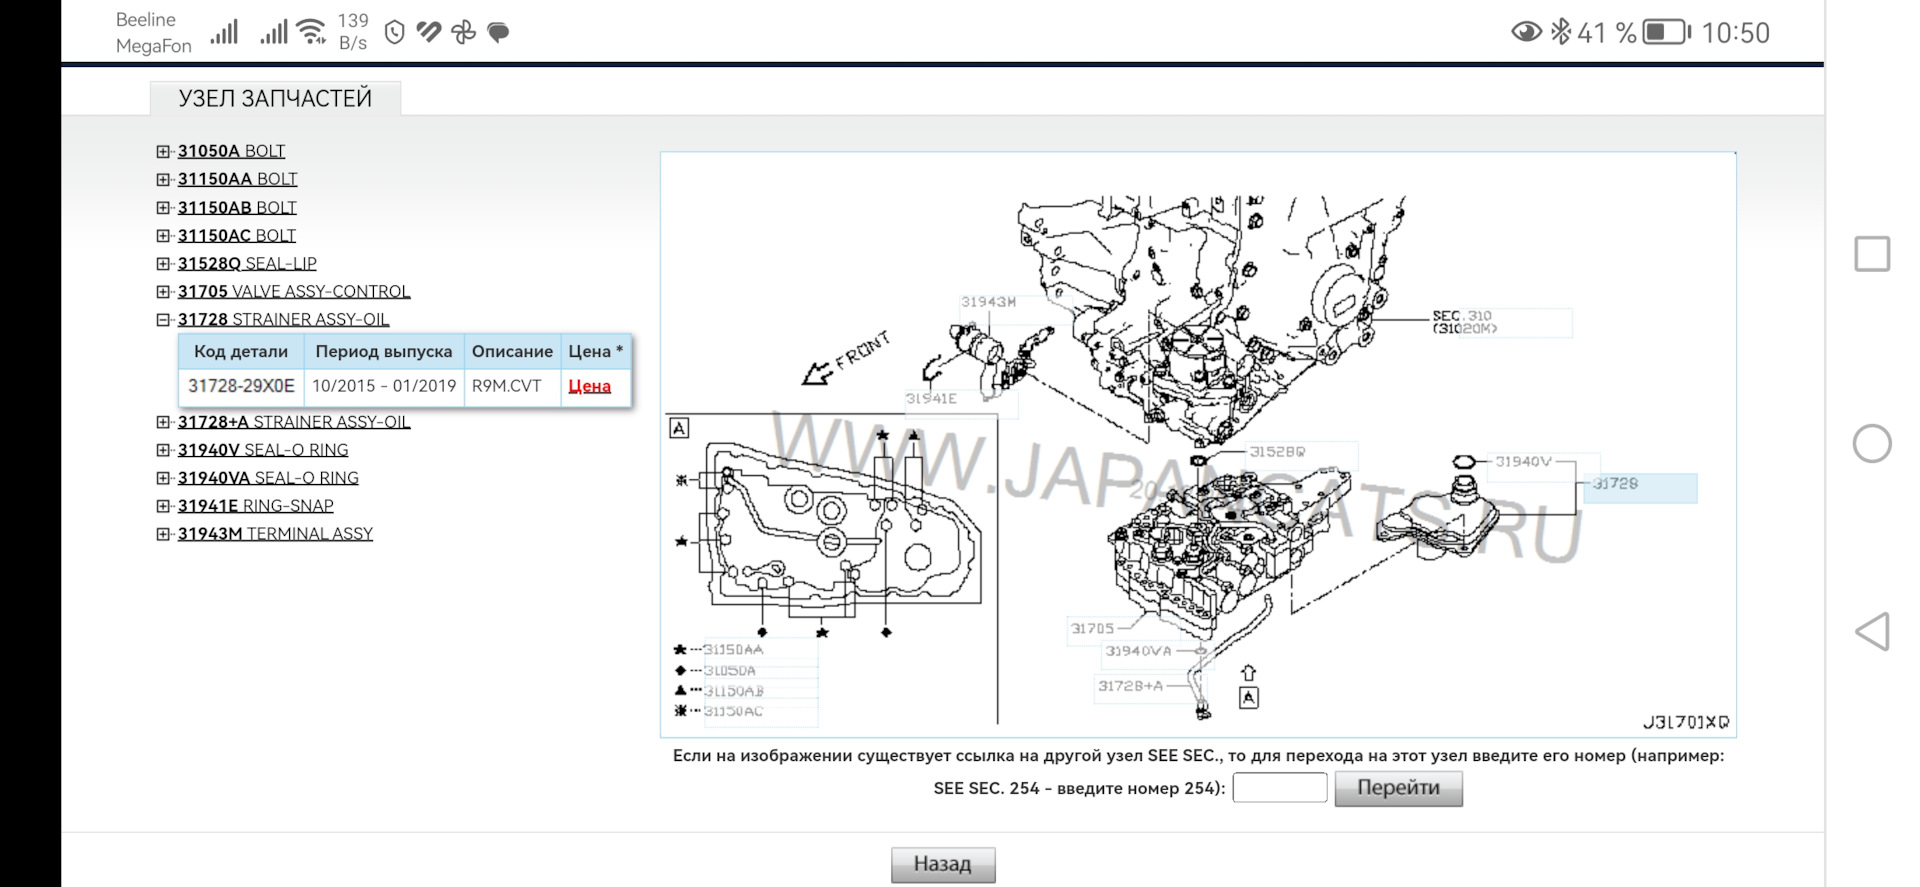Tap the Bluetooth status icon
This screenshot has height=887, width=1920.
1560,32
